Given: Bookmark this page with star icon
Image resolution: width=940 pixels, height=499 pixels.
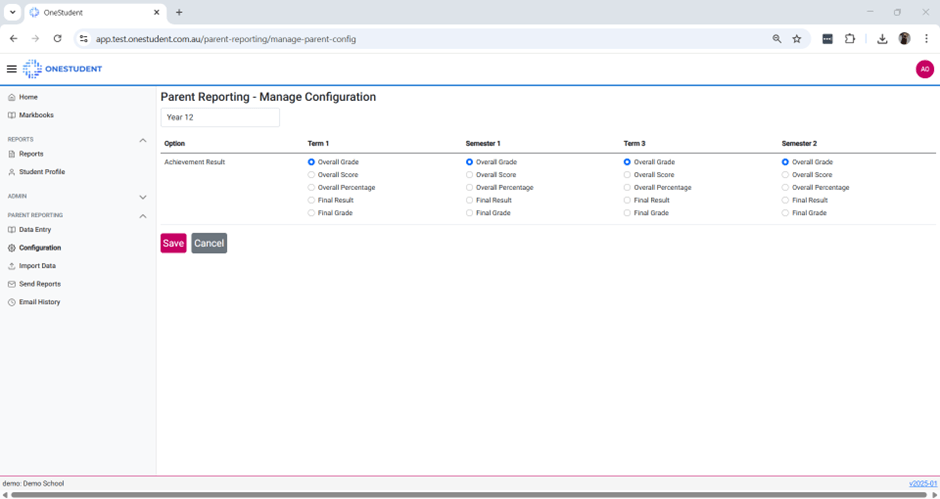Looking at the screenshot, I should (x=797, y=39).
